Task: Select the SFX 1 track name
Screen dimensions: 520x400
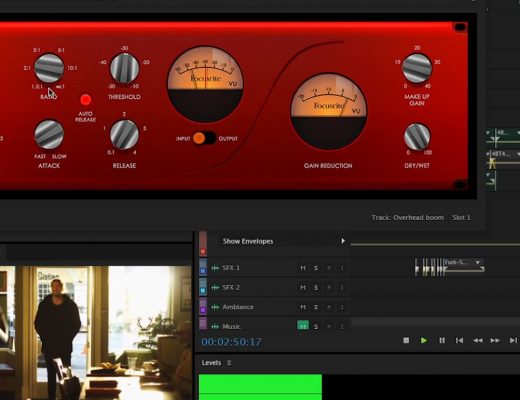Action: (x=231, y=268)
